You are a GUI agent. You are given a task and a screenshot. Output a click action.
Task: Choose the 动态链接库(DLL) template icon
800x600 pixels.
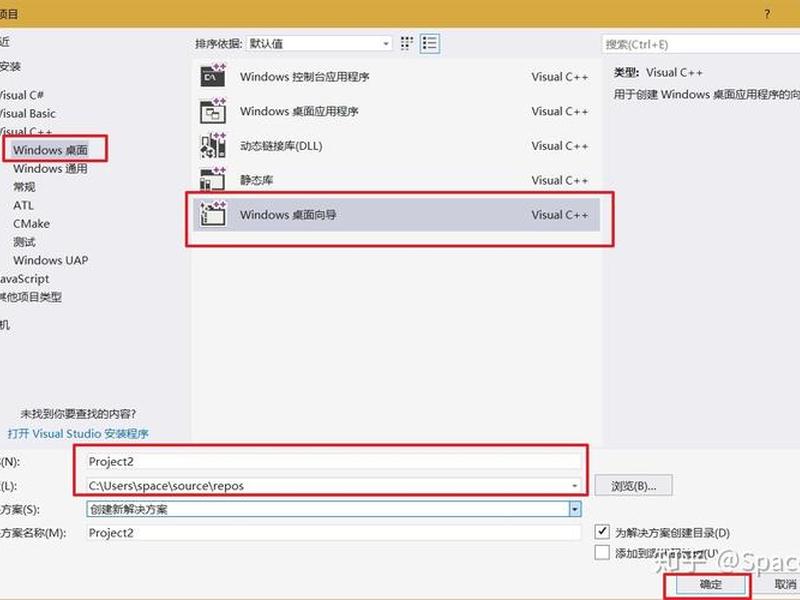(213, 145)
